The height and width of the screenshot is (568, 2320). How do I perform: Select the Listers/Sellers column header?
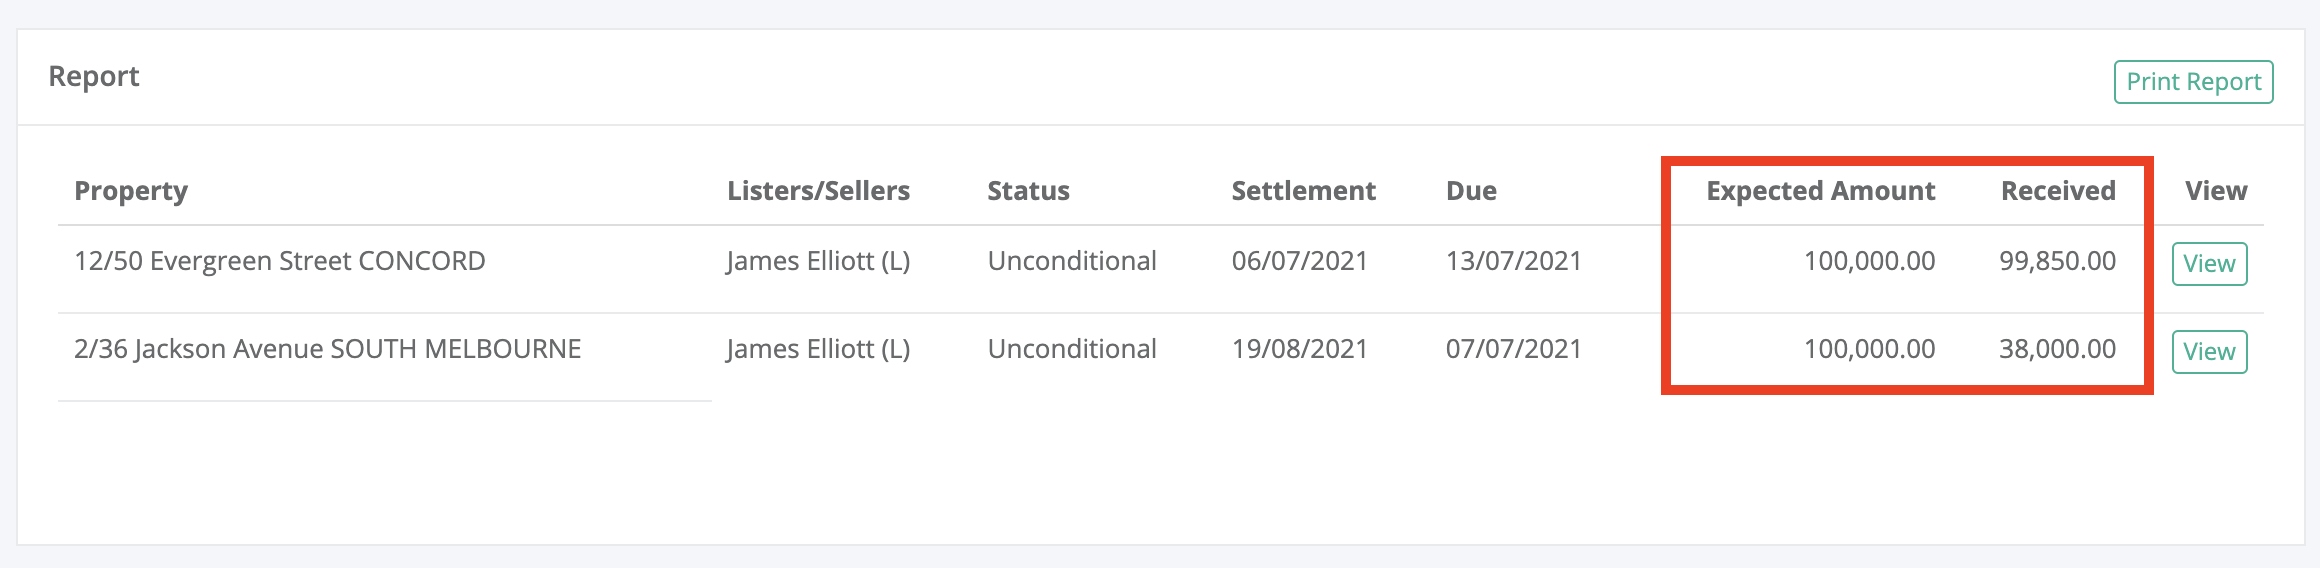click(818, 191)
